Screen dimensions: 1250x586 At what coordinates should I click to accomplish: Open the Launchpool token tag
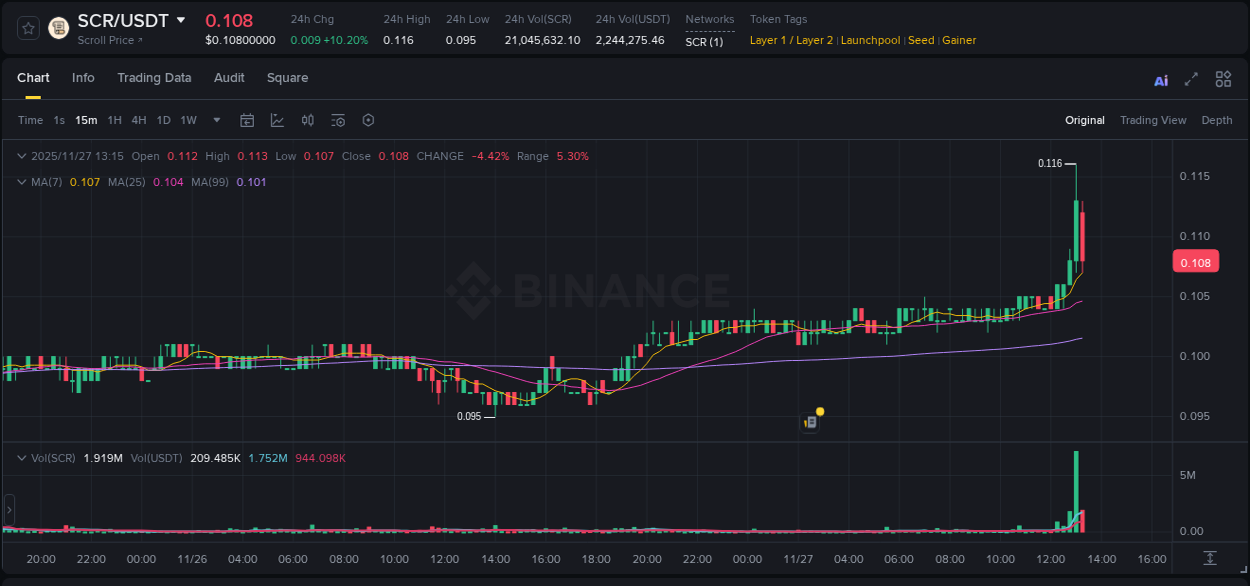870,40
